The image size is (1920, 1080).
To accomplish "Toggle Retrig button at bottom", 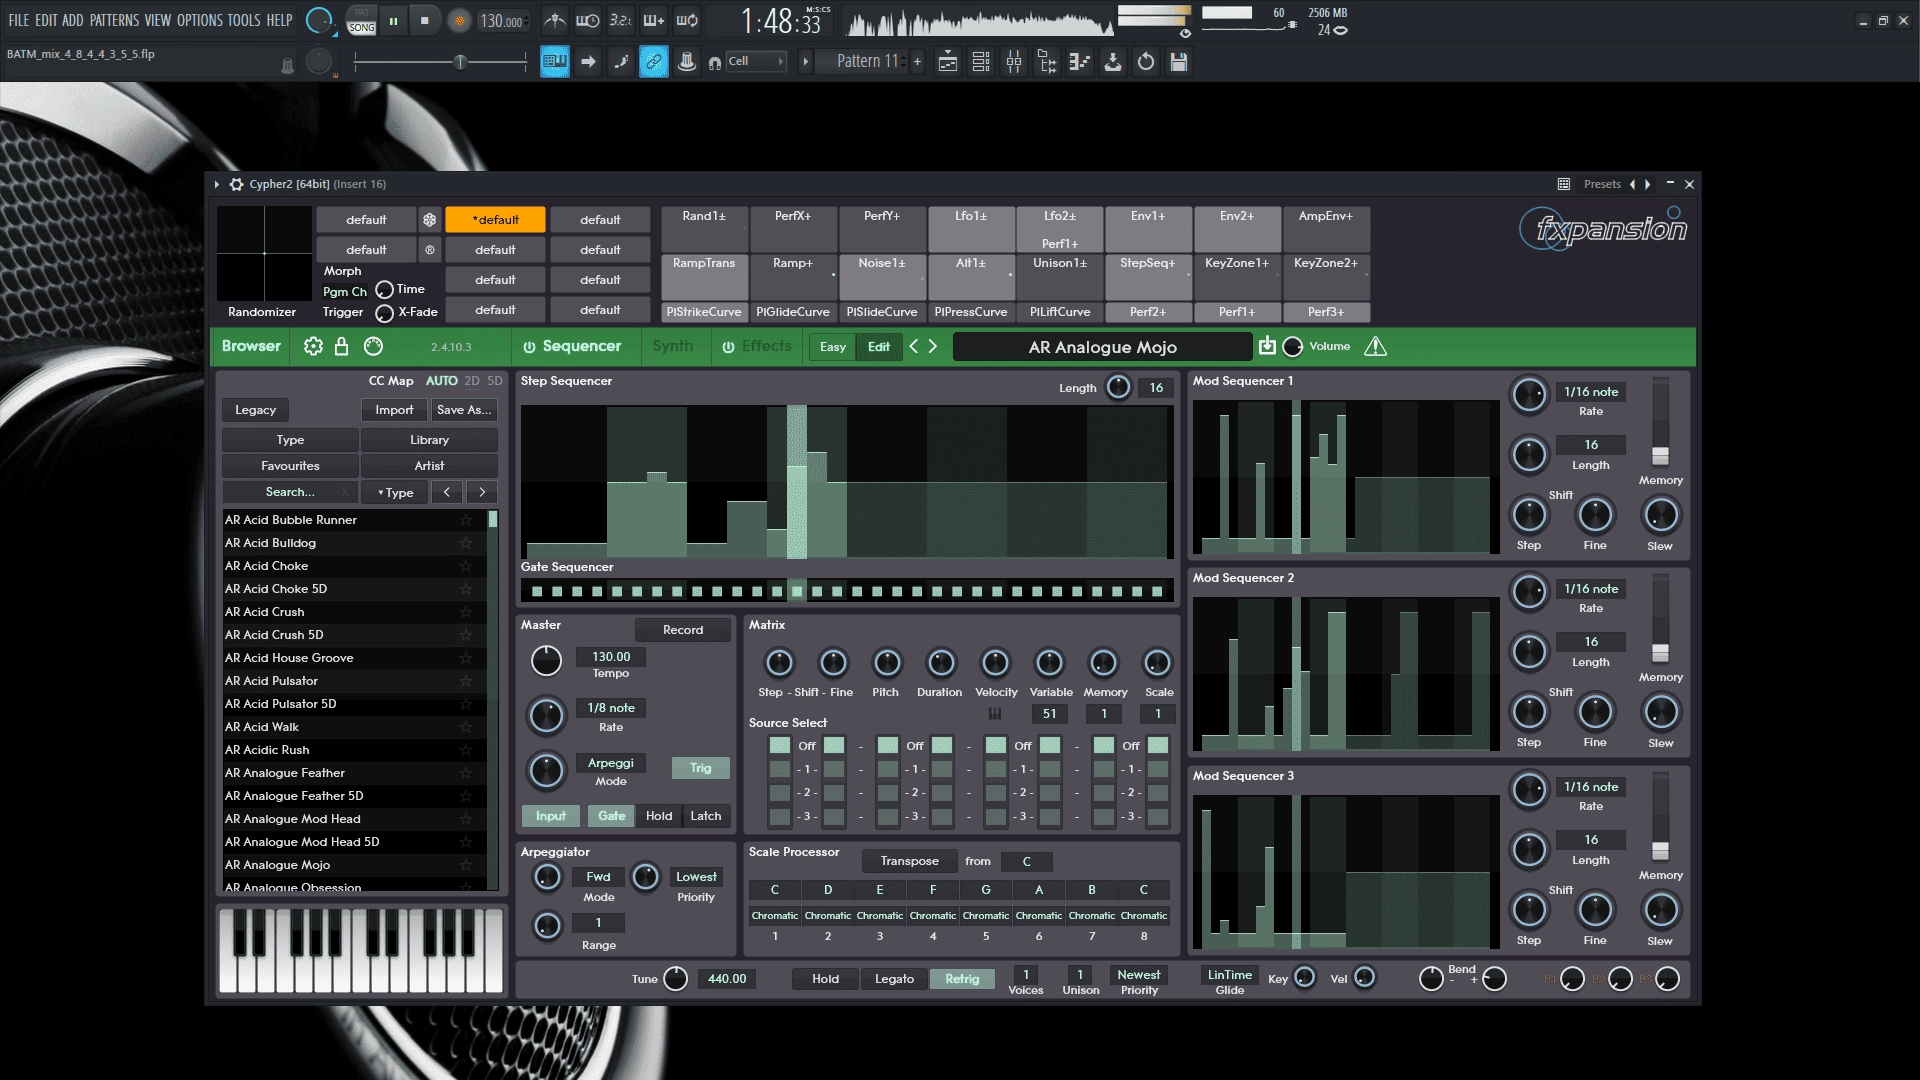I will click(962, 979).
